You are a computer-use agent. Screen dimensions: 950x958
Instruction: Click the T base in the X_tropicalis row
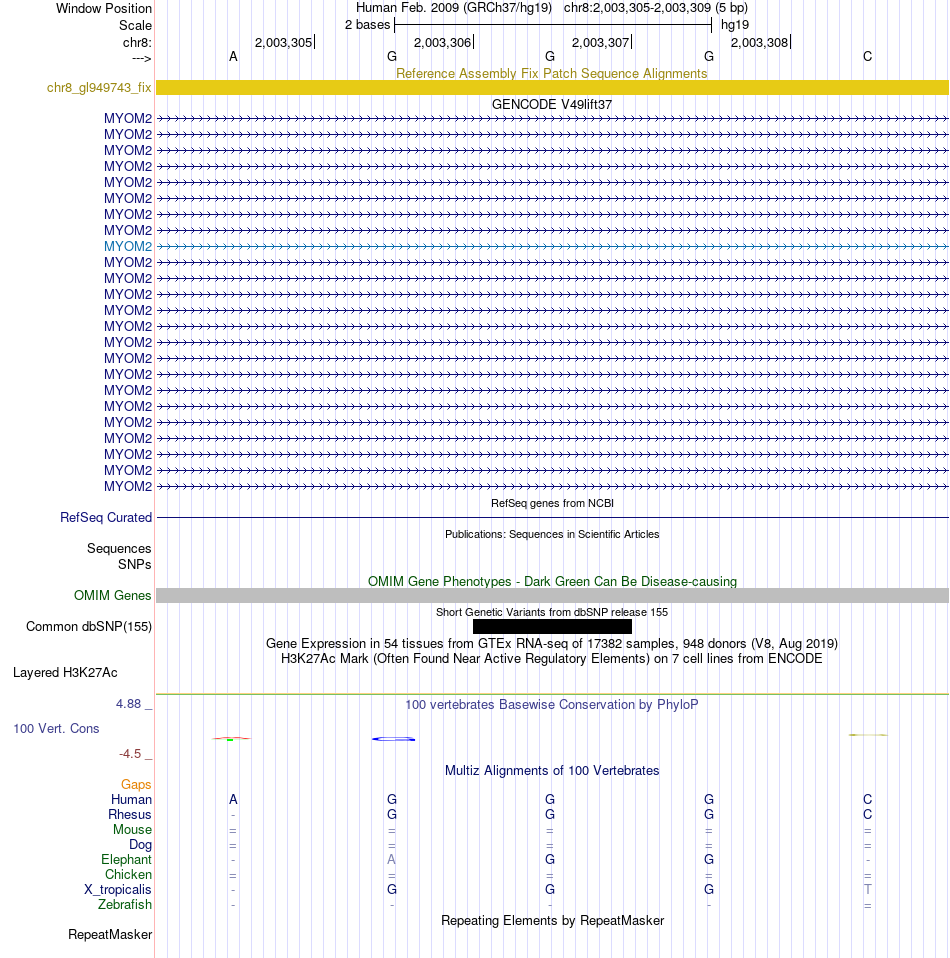[x=868, y=890]
